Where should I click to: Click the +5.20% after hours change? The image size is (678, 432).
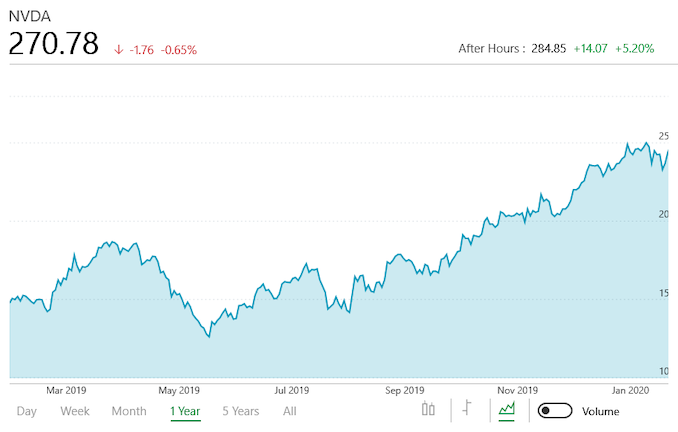click(x=634, y=48)
